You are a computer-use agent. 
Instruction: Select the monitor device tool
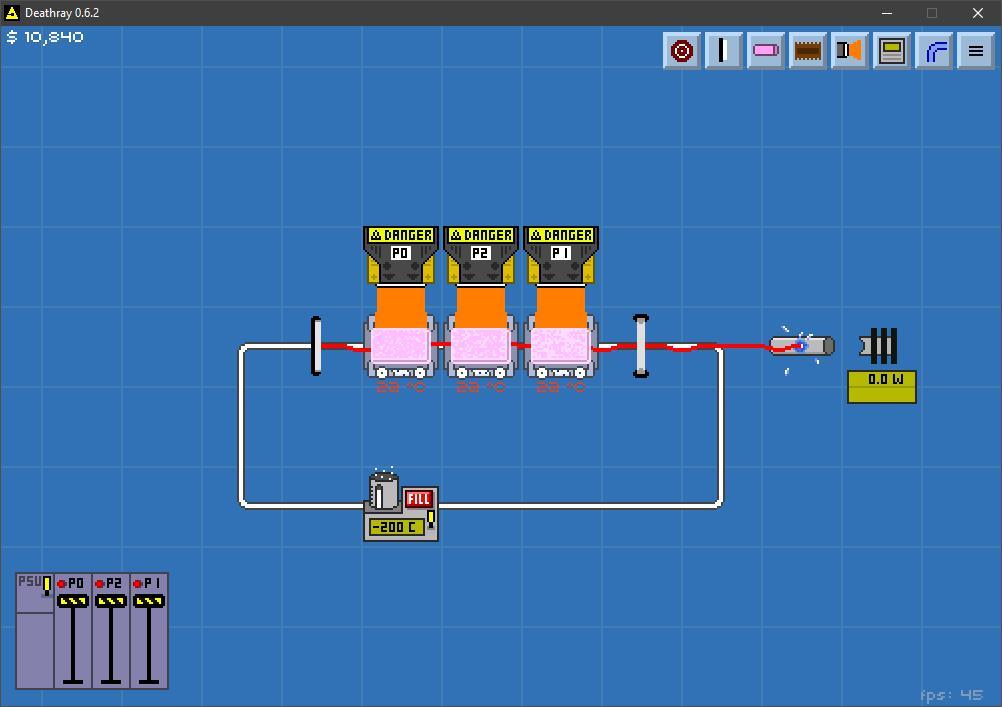pos(892,51)
